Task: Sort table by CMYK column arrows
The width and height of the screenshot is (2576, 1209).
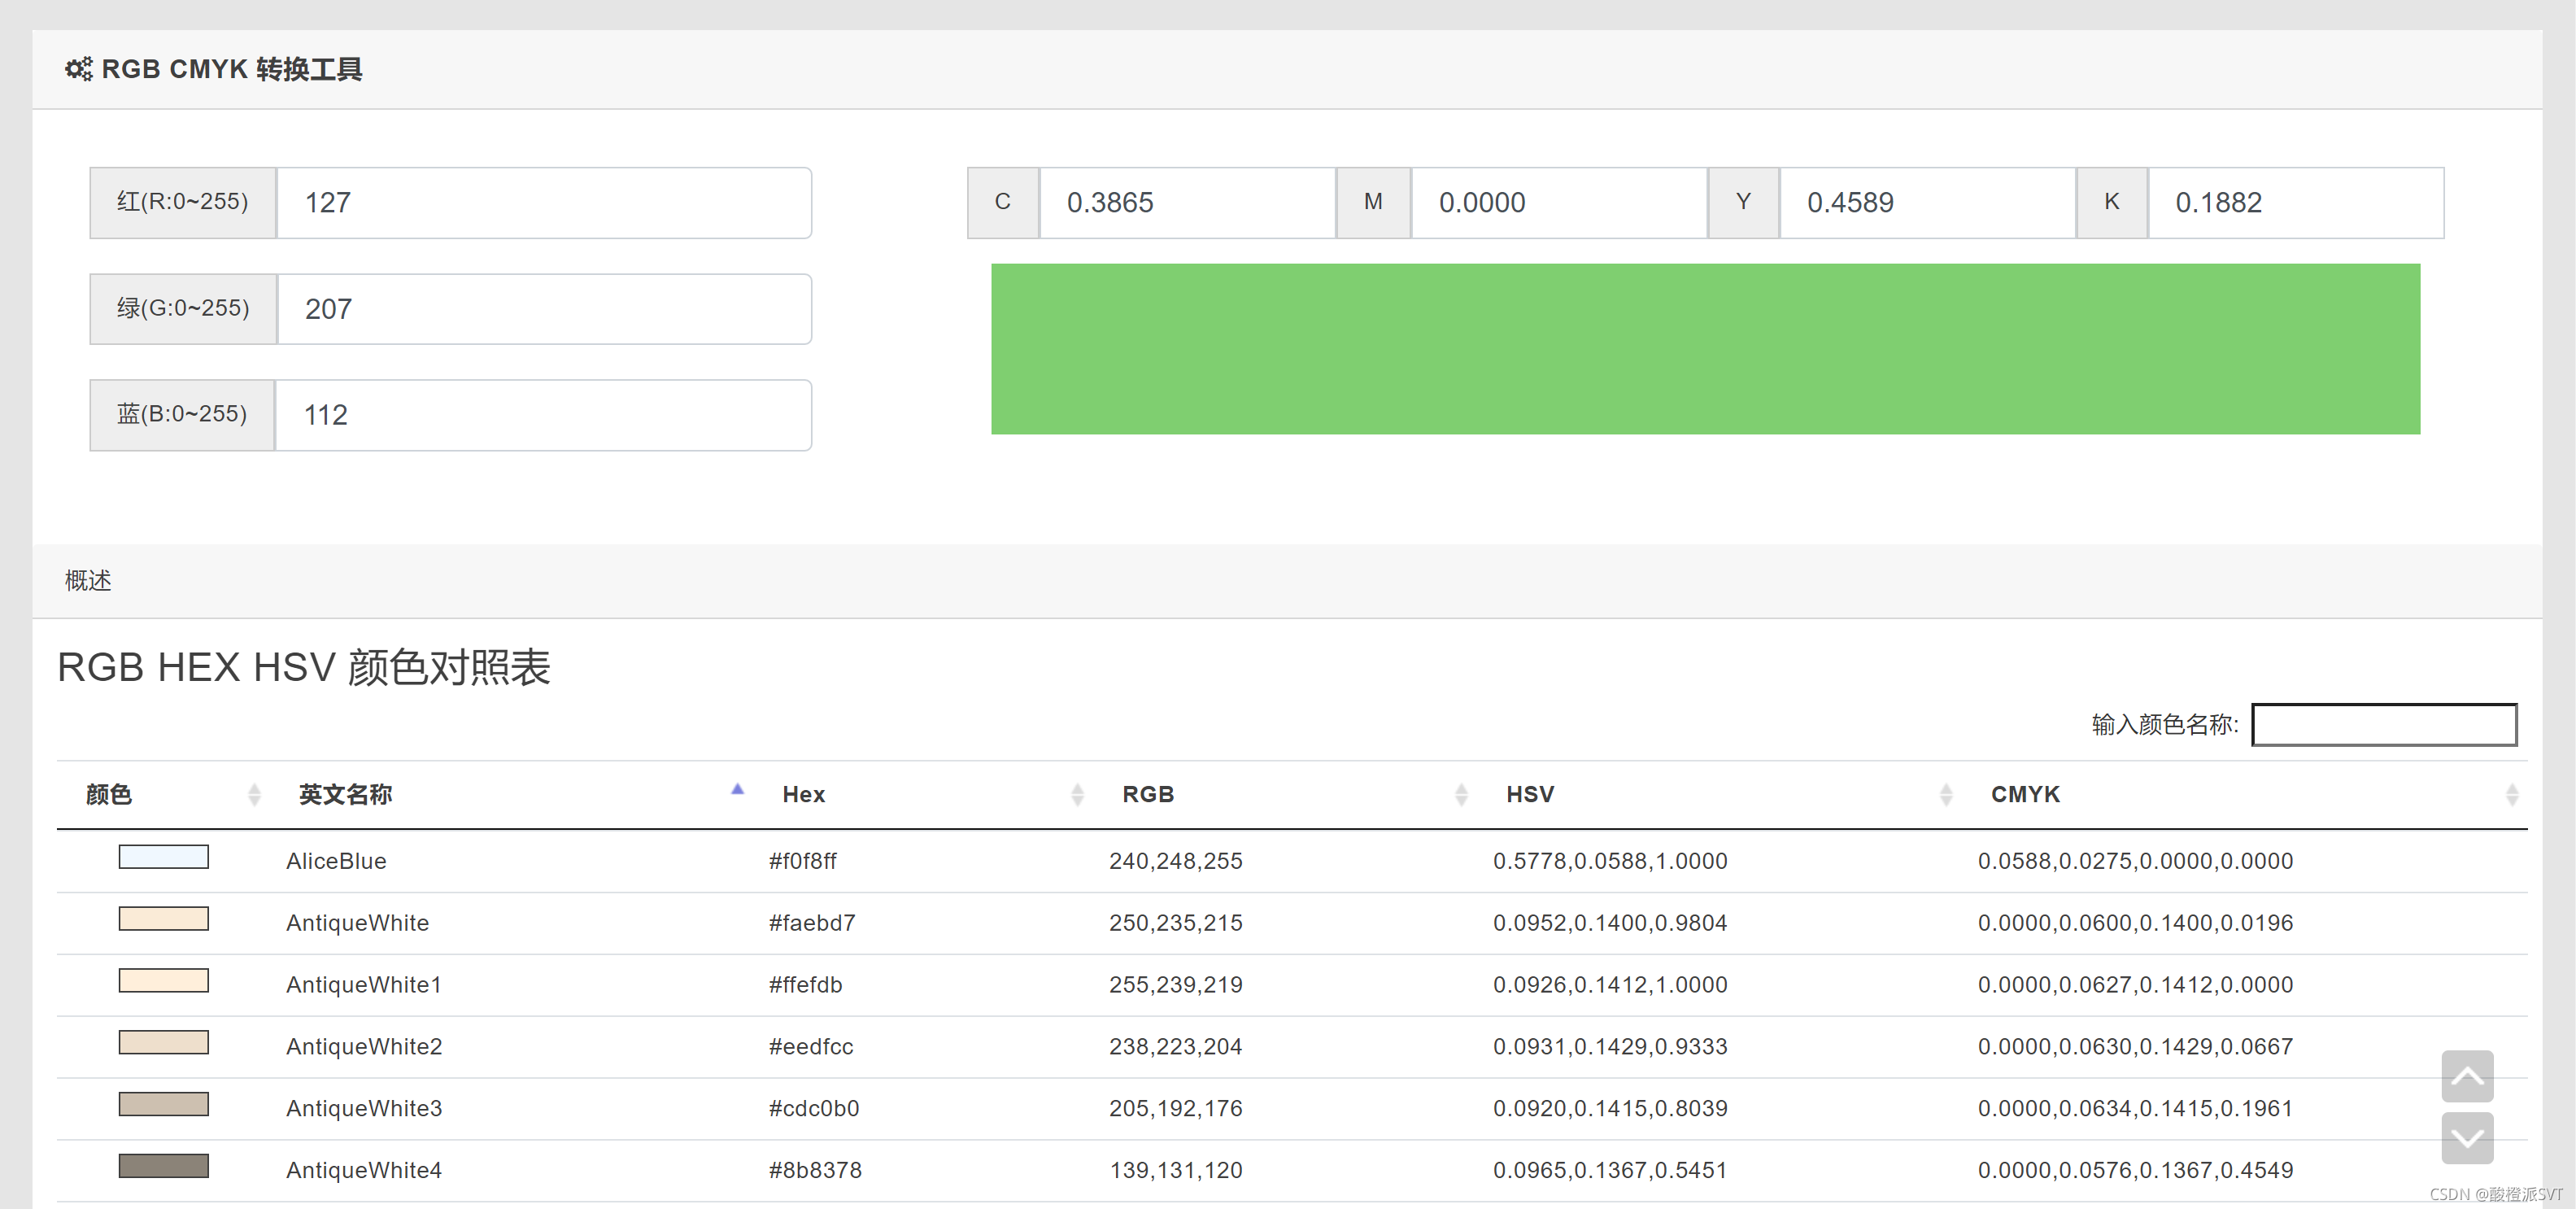Action: click(x=2511, y=794)
